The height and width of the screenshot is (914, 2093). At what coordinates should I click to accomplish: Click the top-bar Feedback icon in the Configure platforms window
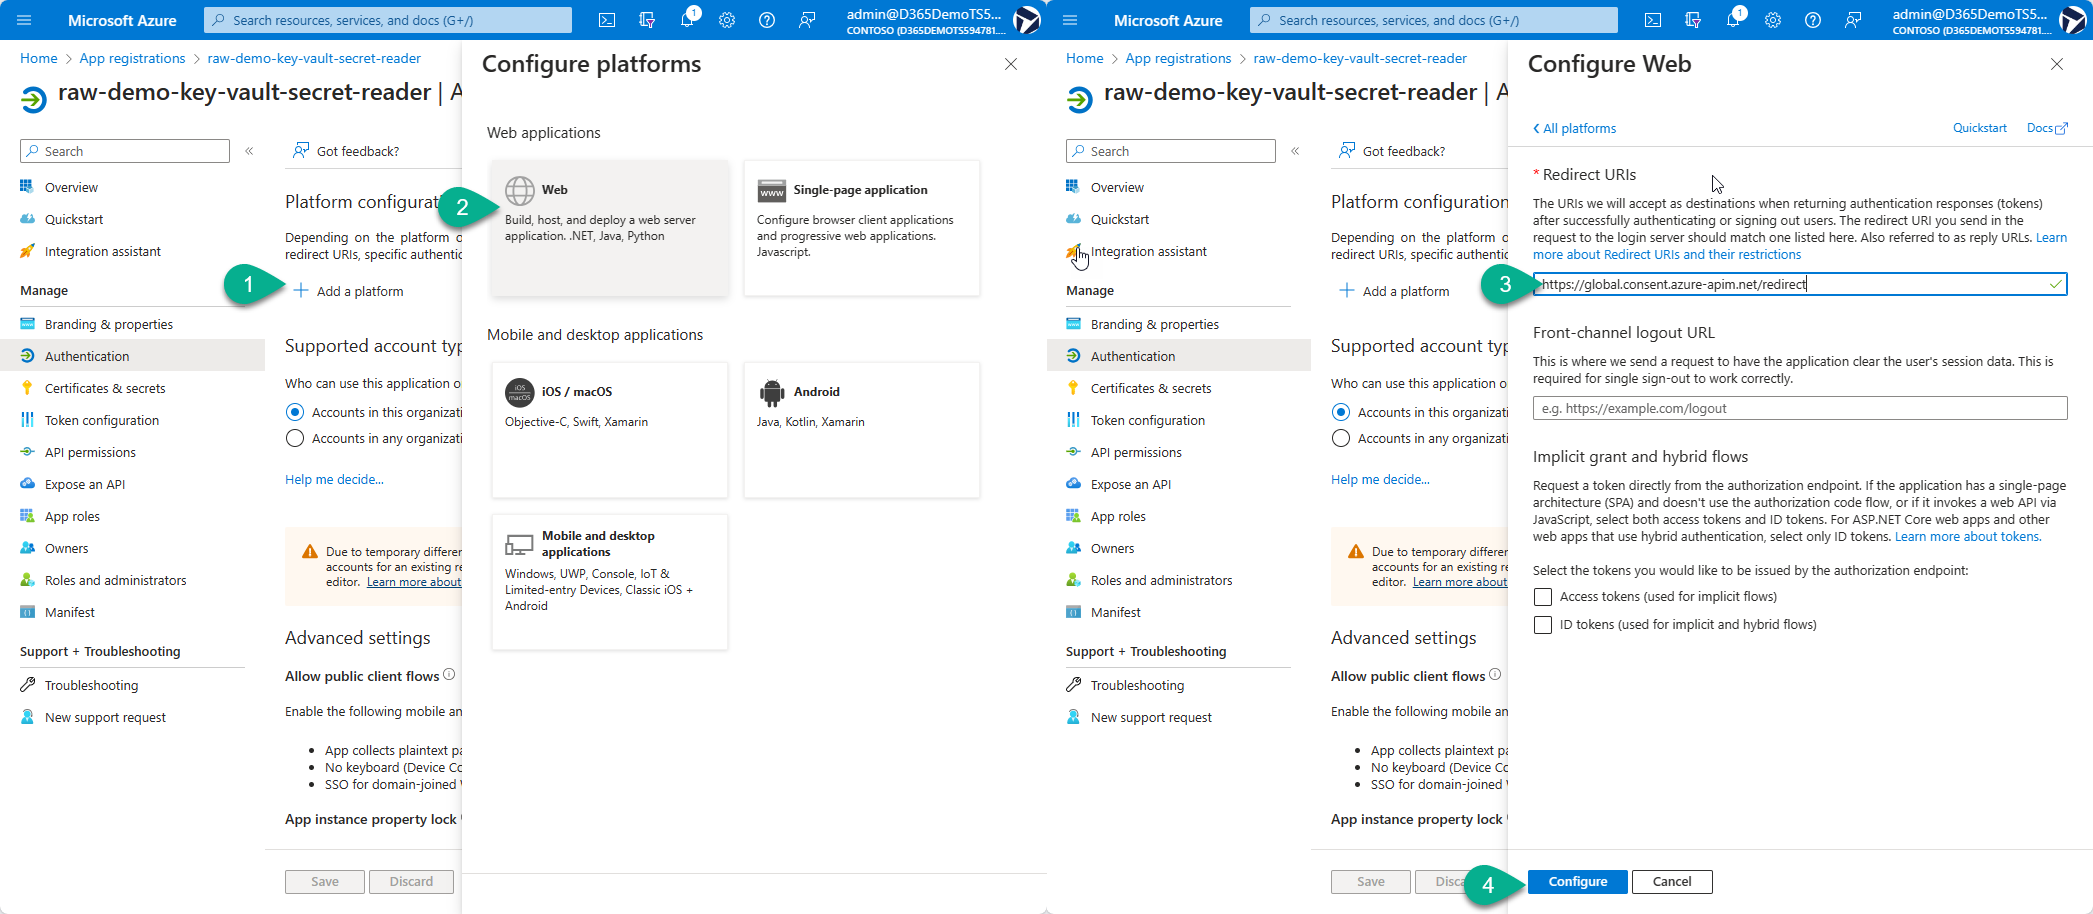click(x=807, y=20)
